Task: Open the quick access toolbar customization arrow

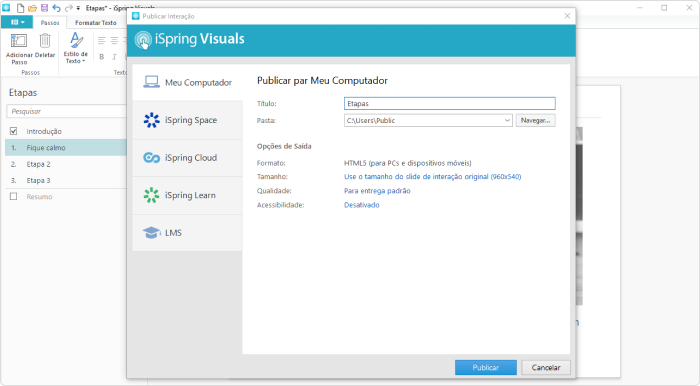Action: click(78, 8)
